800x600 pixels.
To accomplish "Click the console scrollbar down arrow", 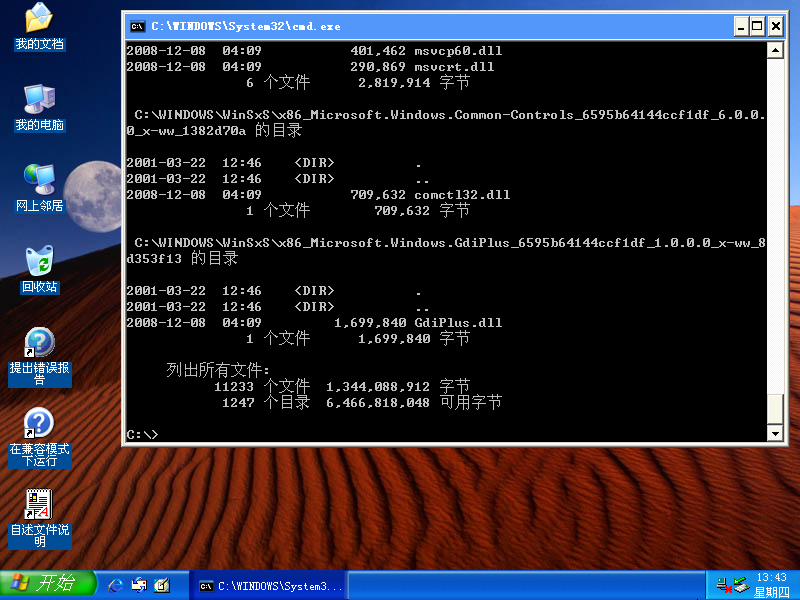I will (775, 434).
